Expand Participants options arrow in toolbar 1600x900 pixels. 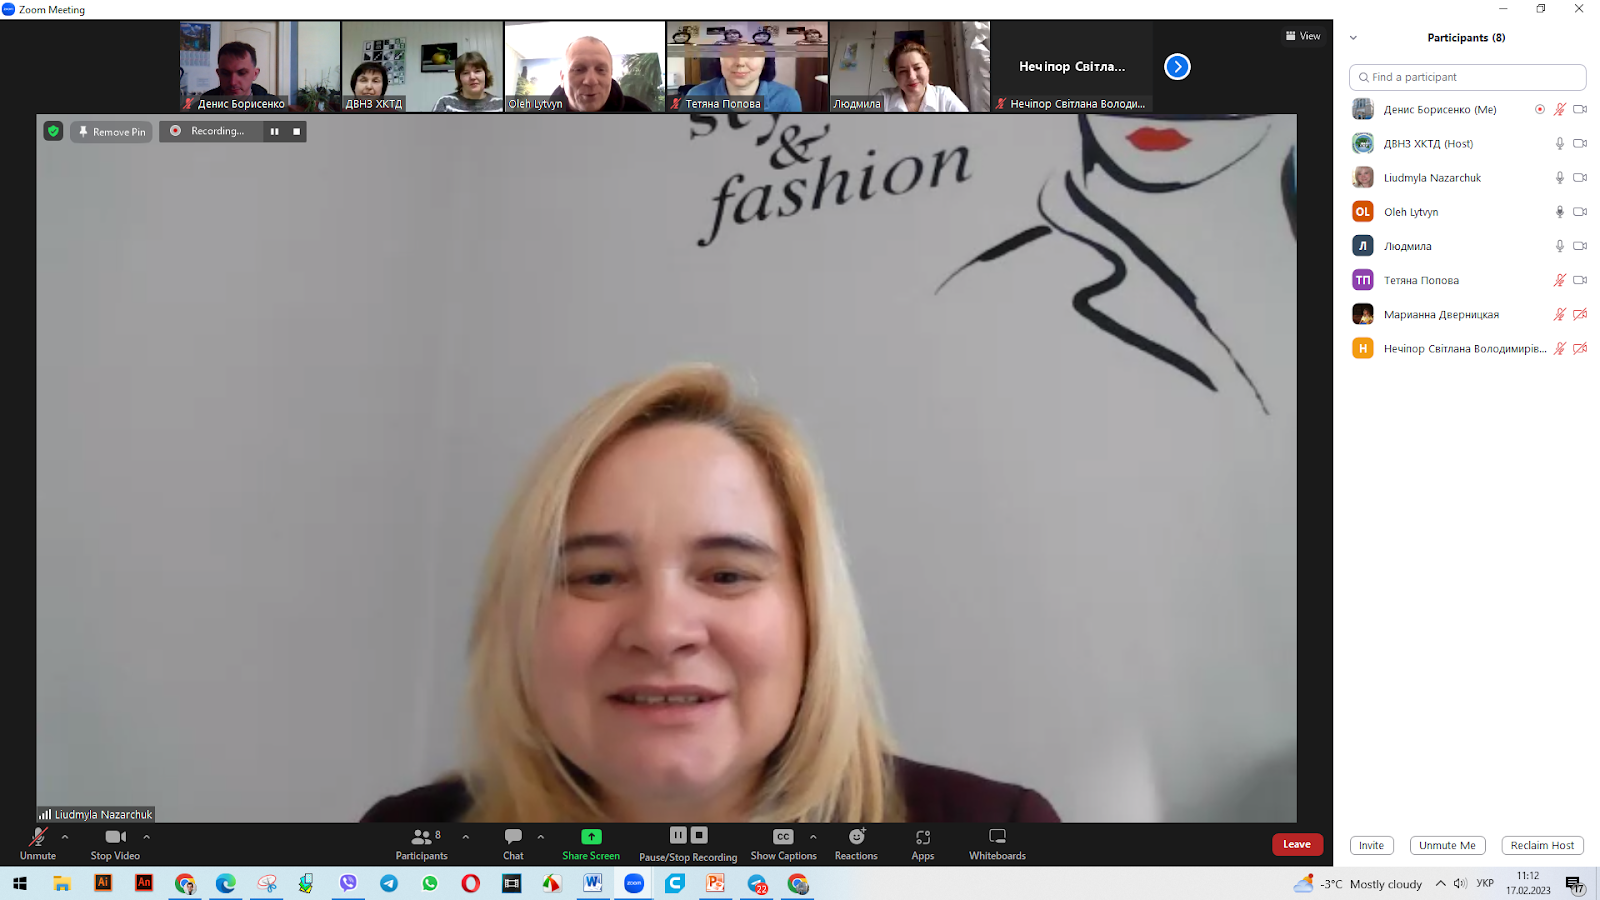click(466, 837)
